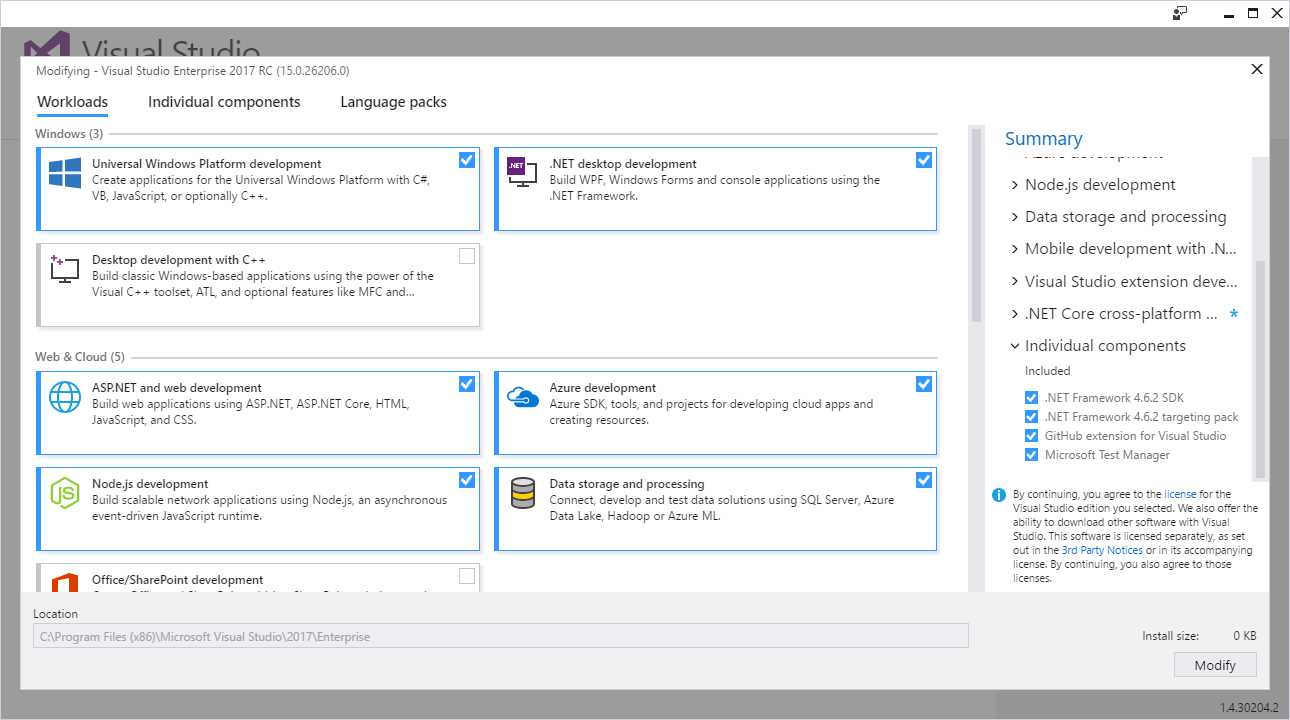Uncheck the .NET desktop development workload

(923, 159)
